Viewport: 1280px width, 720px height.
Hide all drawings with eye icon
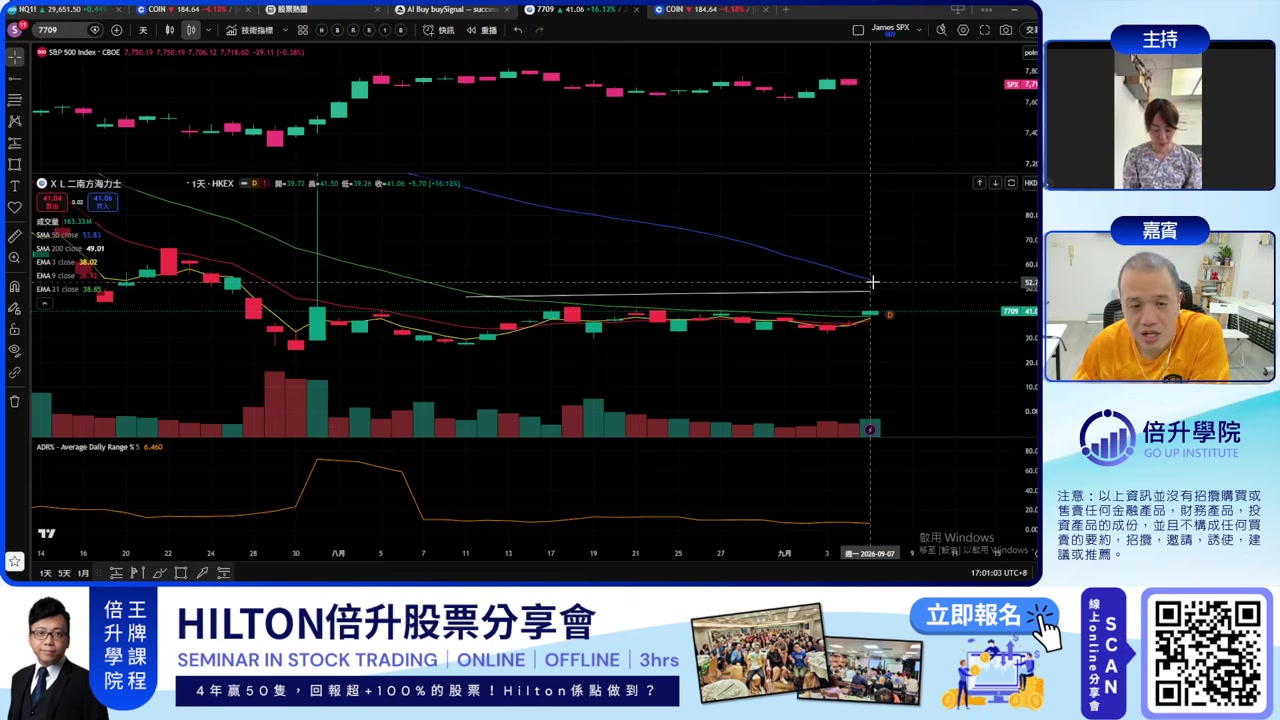14,351
